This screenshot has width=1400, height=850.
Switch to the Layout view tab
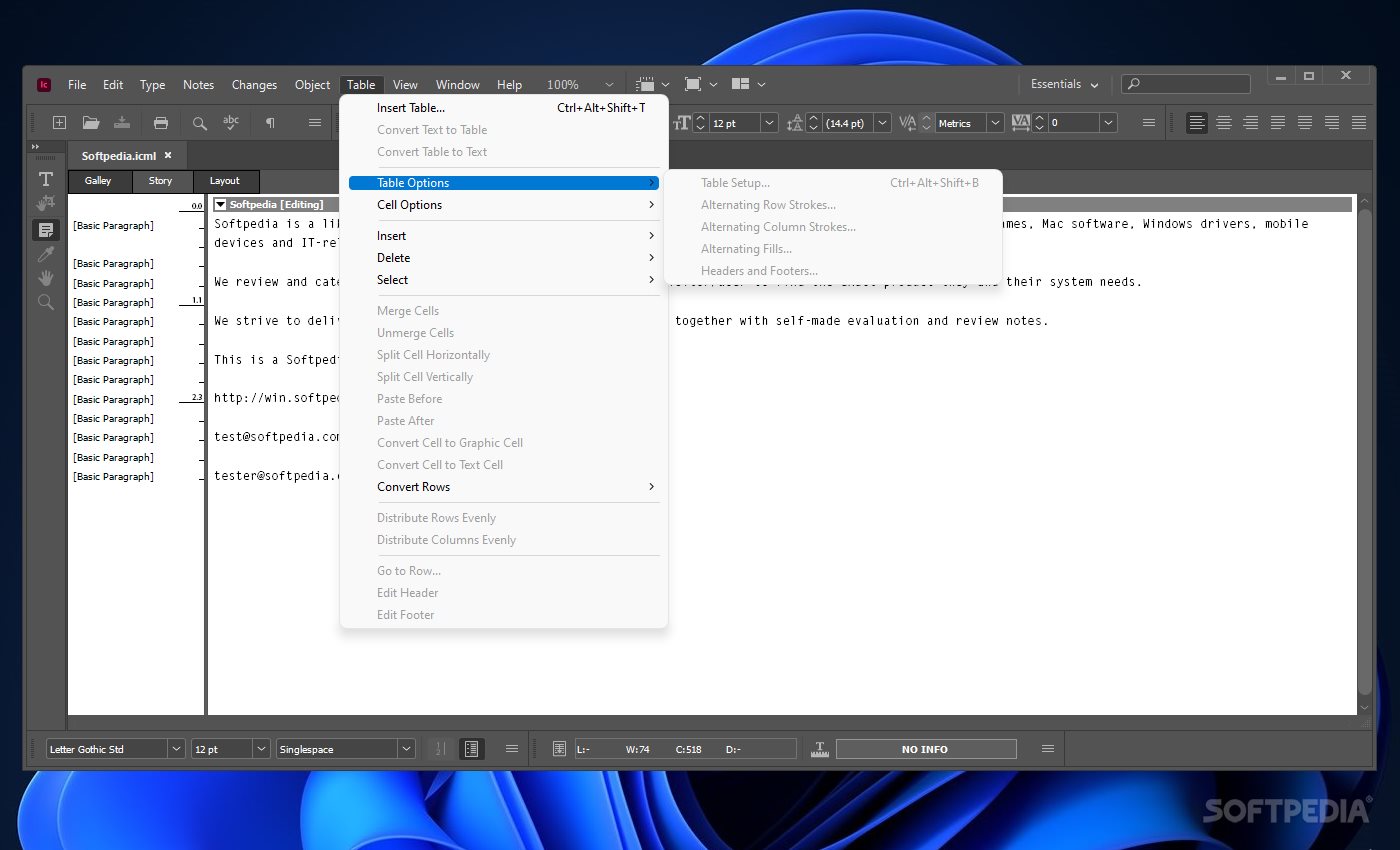point(225,181)
